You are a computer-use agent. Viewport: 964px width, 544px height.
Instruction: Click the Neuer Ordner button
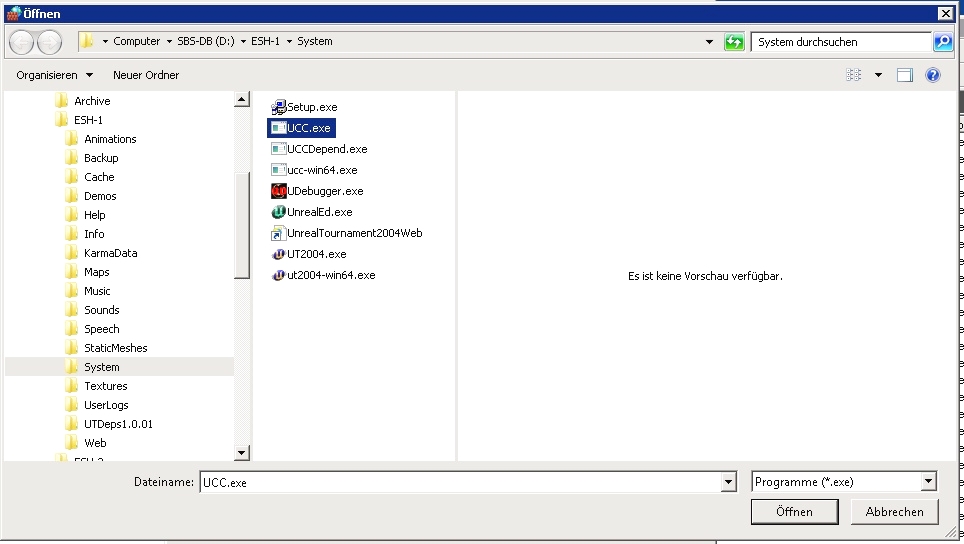coord(146,75)
